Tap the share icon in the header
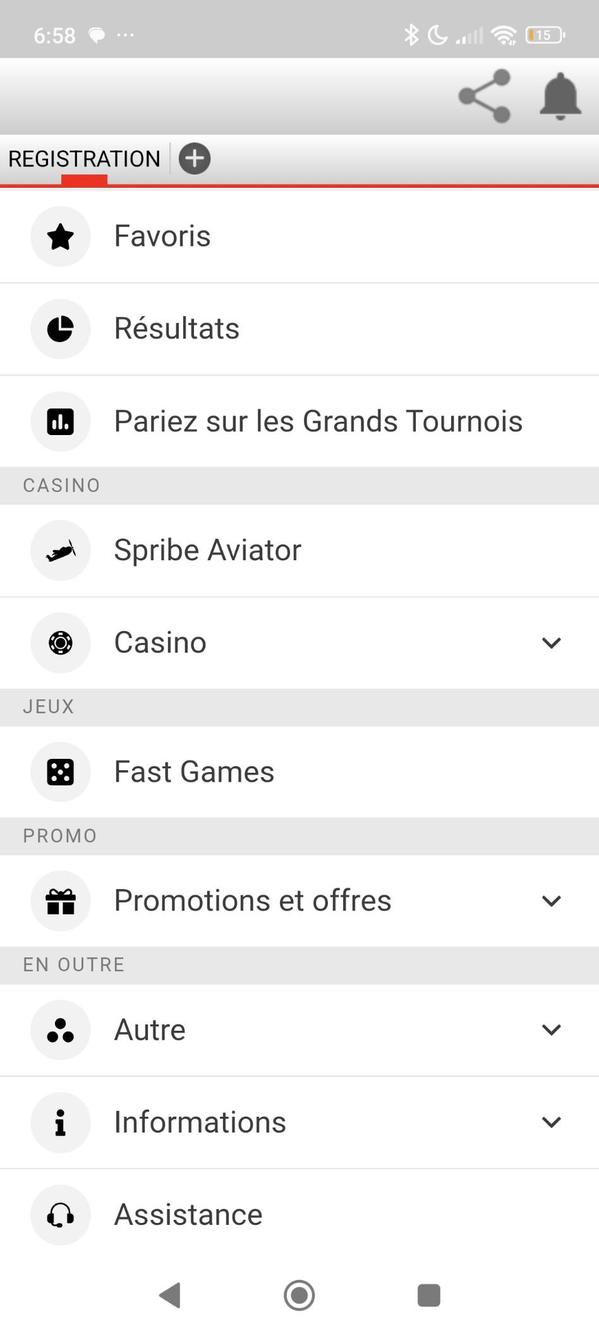Viewport: 599px width, 1333px height. click(x=484, y=97)
